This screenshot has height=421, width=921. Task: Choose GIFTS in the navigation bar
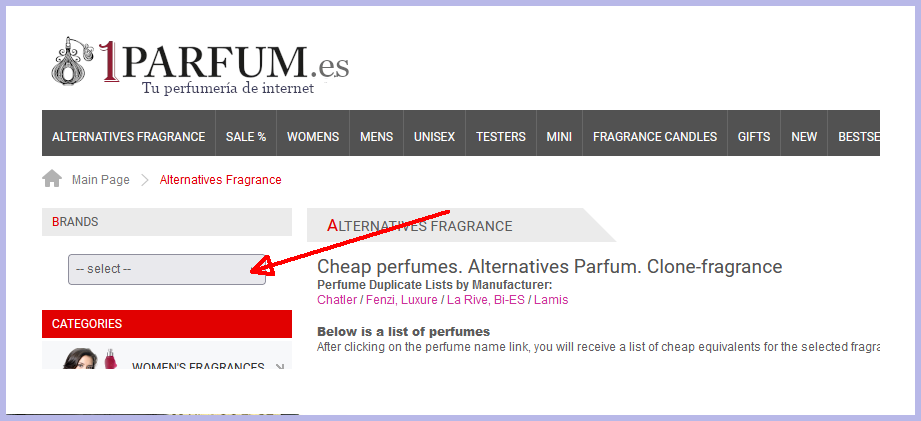tap(754, 137)
